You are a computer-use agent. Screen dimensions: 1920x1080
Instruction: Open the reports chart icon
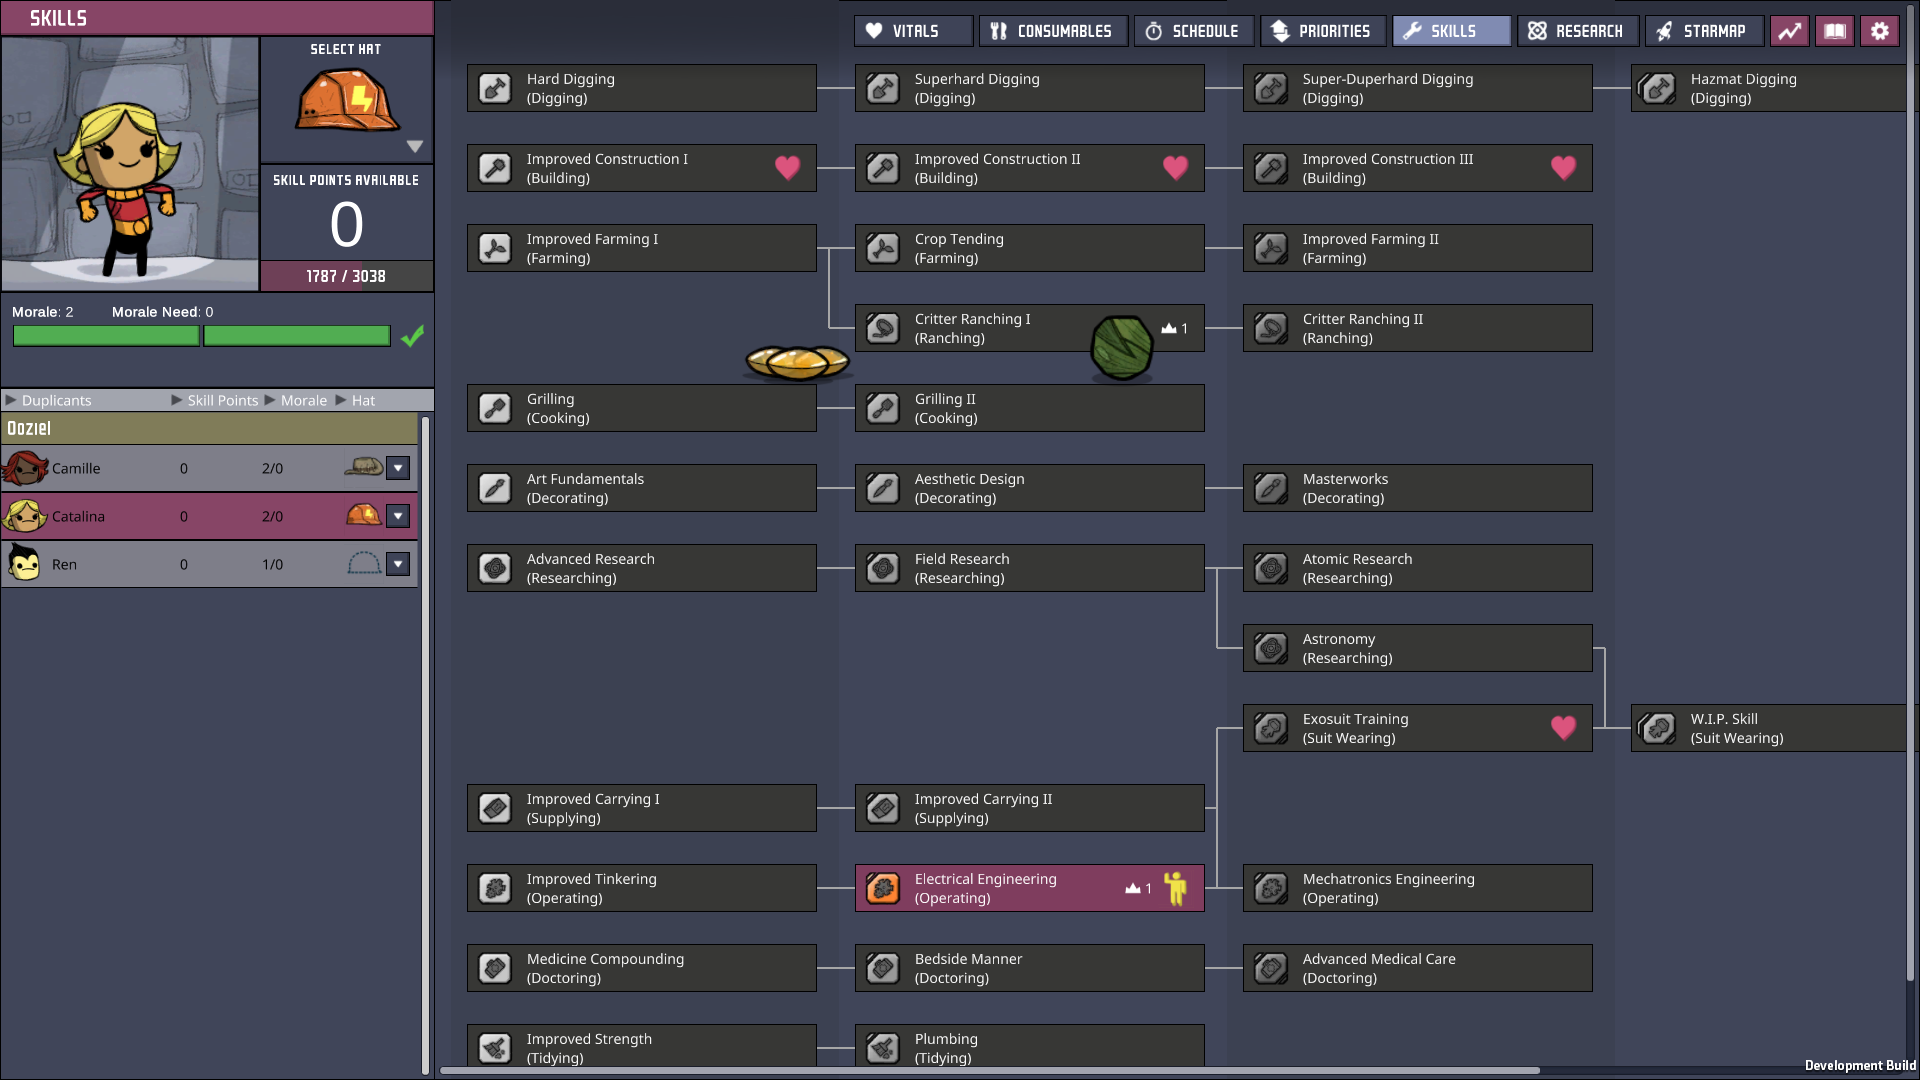(1789, 31)
